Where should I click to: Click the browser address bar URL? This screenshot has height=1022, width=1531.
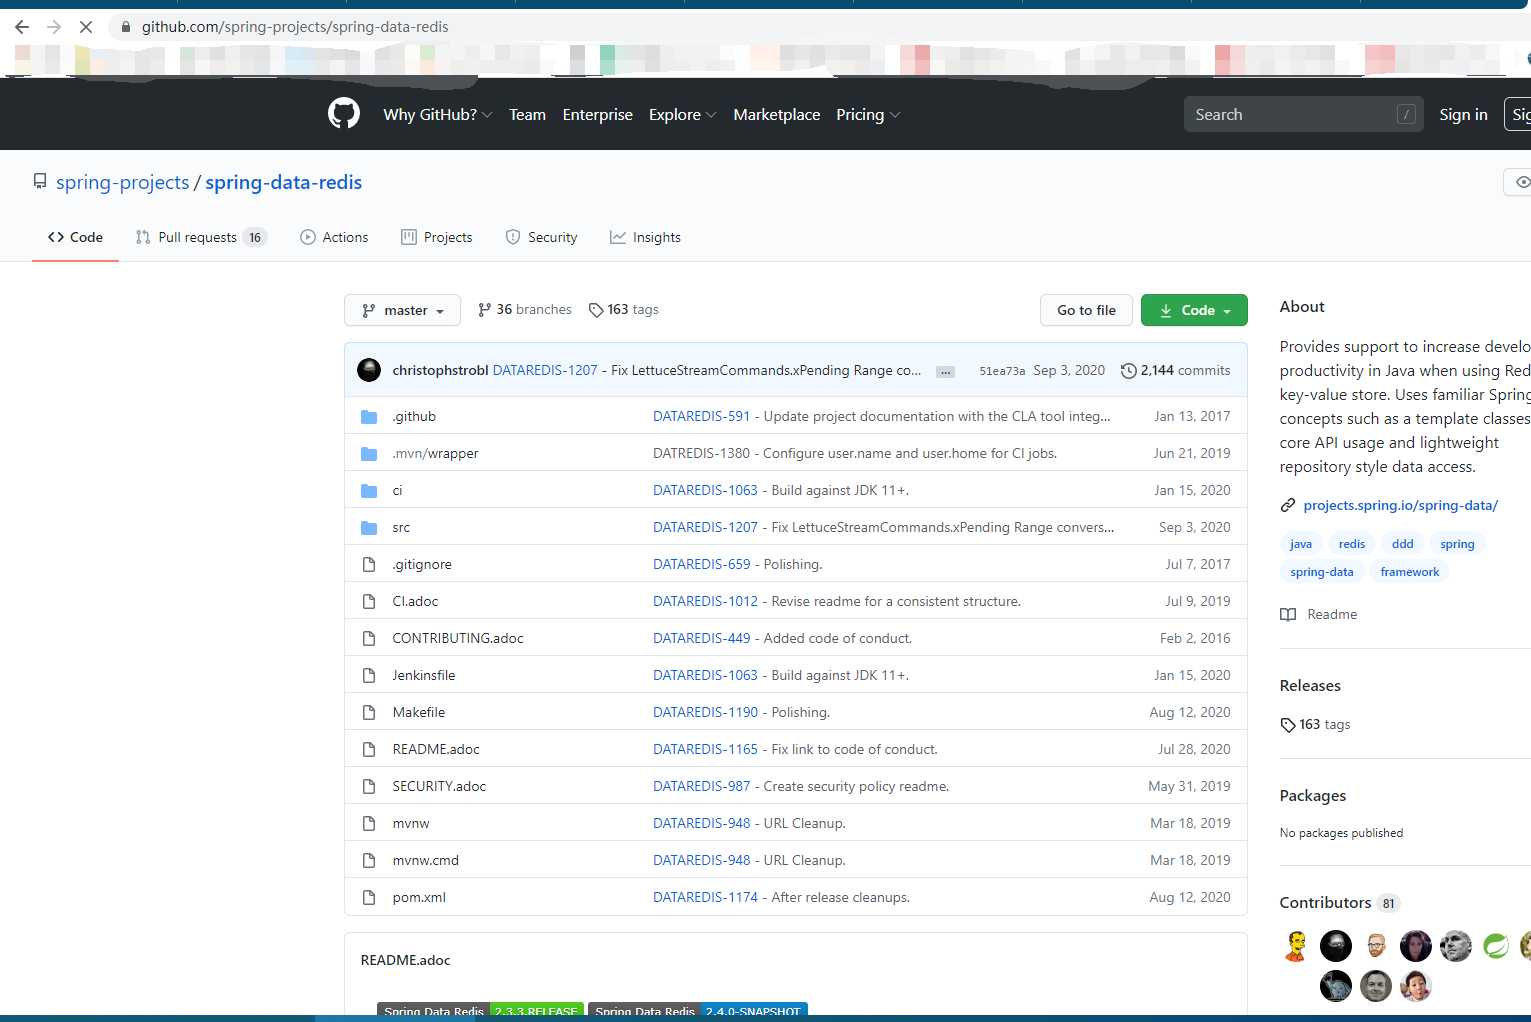point(295,27)
